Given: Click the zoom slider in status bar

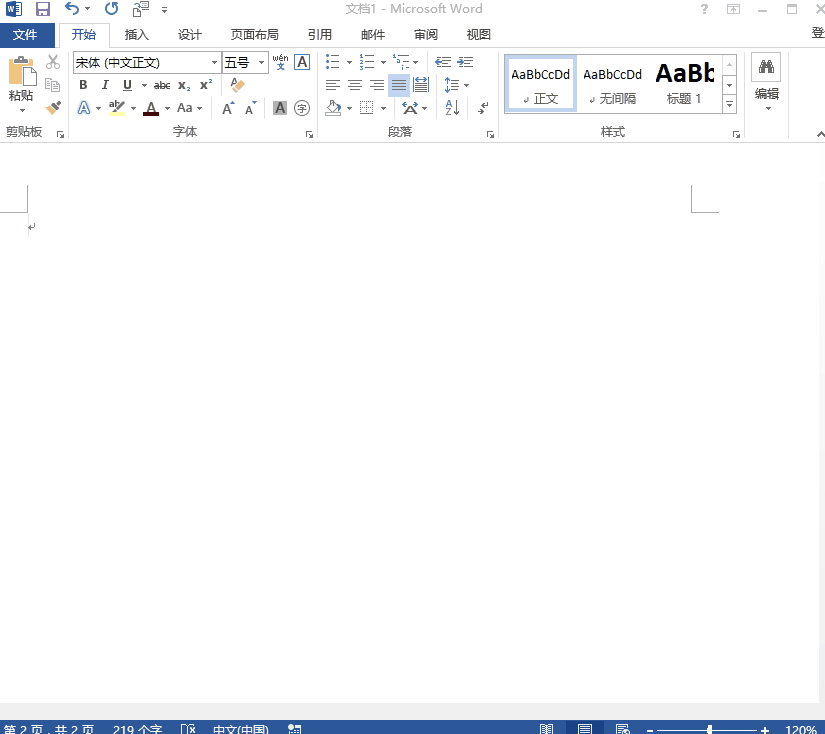Looking at the screenshot, I should click(710, 730).
